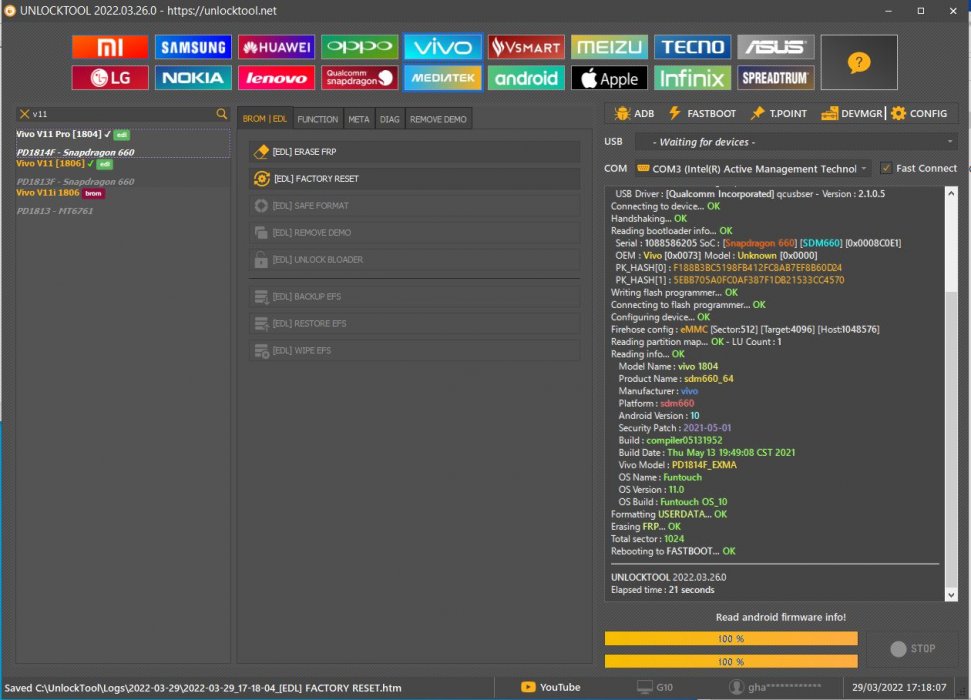
Task: Select the Samsung brand logo
Action: coord(193,47)
